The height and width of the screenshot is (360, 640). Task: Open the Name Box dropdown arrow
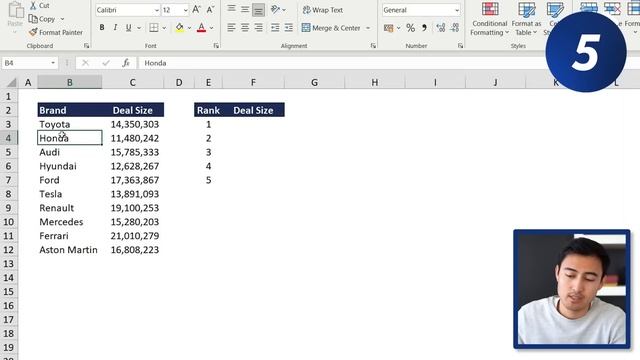[x=53, y=63]
